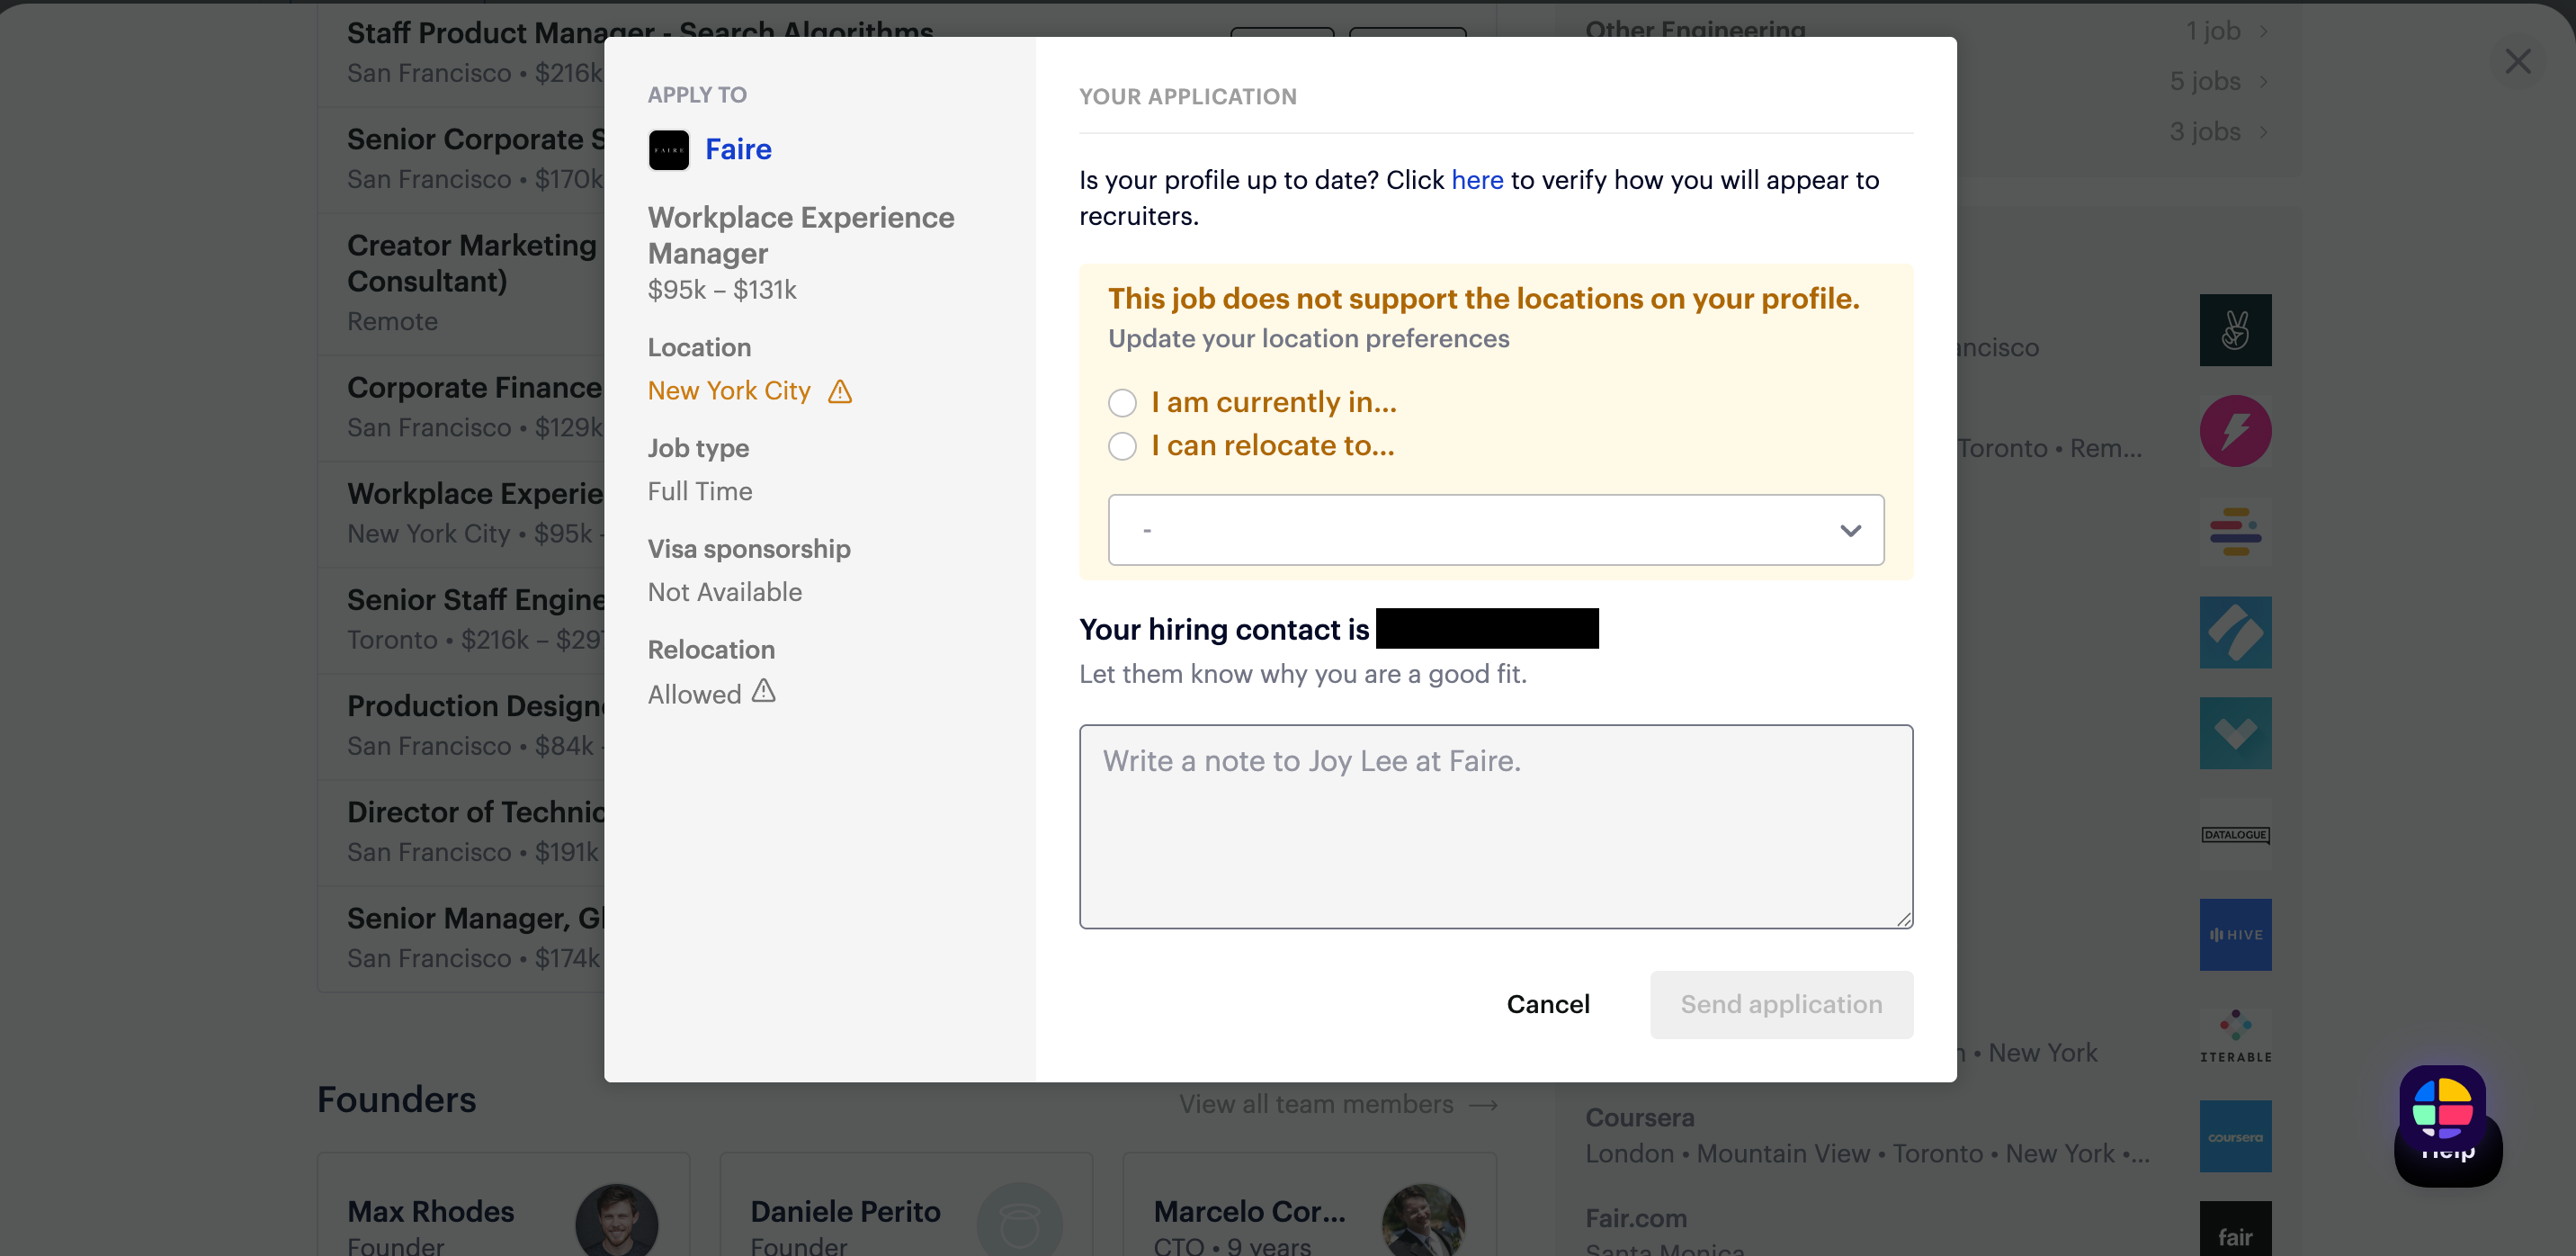Click the warning icon next to New York City
Screen dimensions: 2576x1256
(x=840, y=391)
